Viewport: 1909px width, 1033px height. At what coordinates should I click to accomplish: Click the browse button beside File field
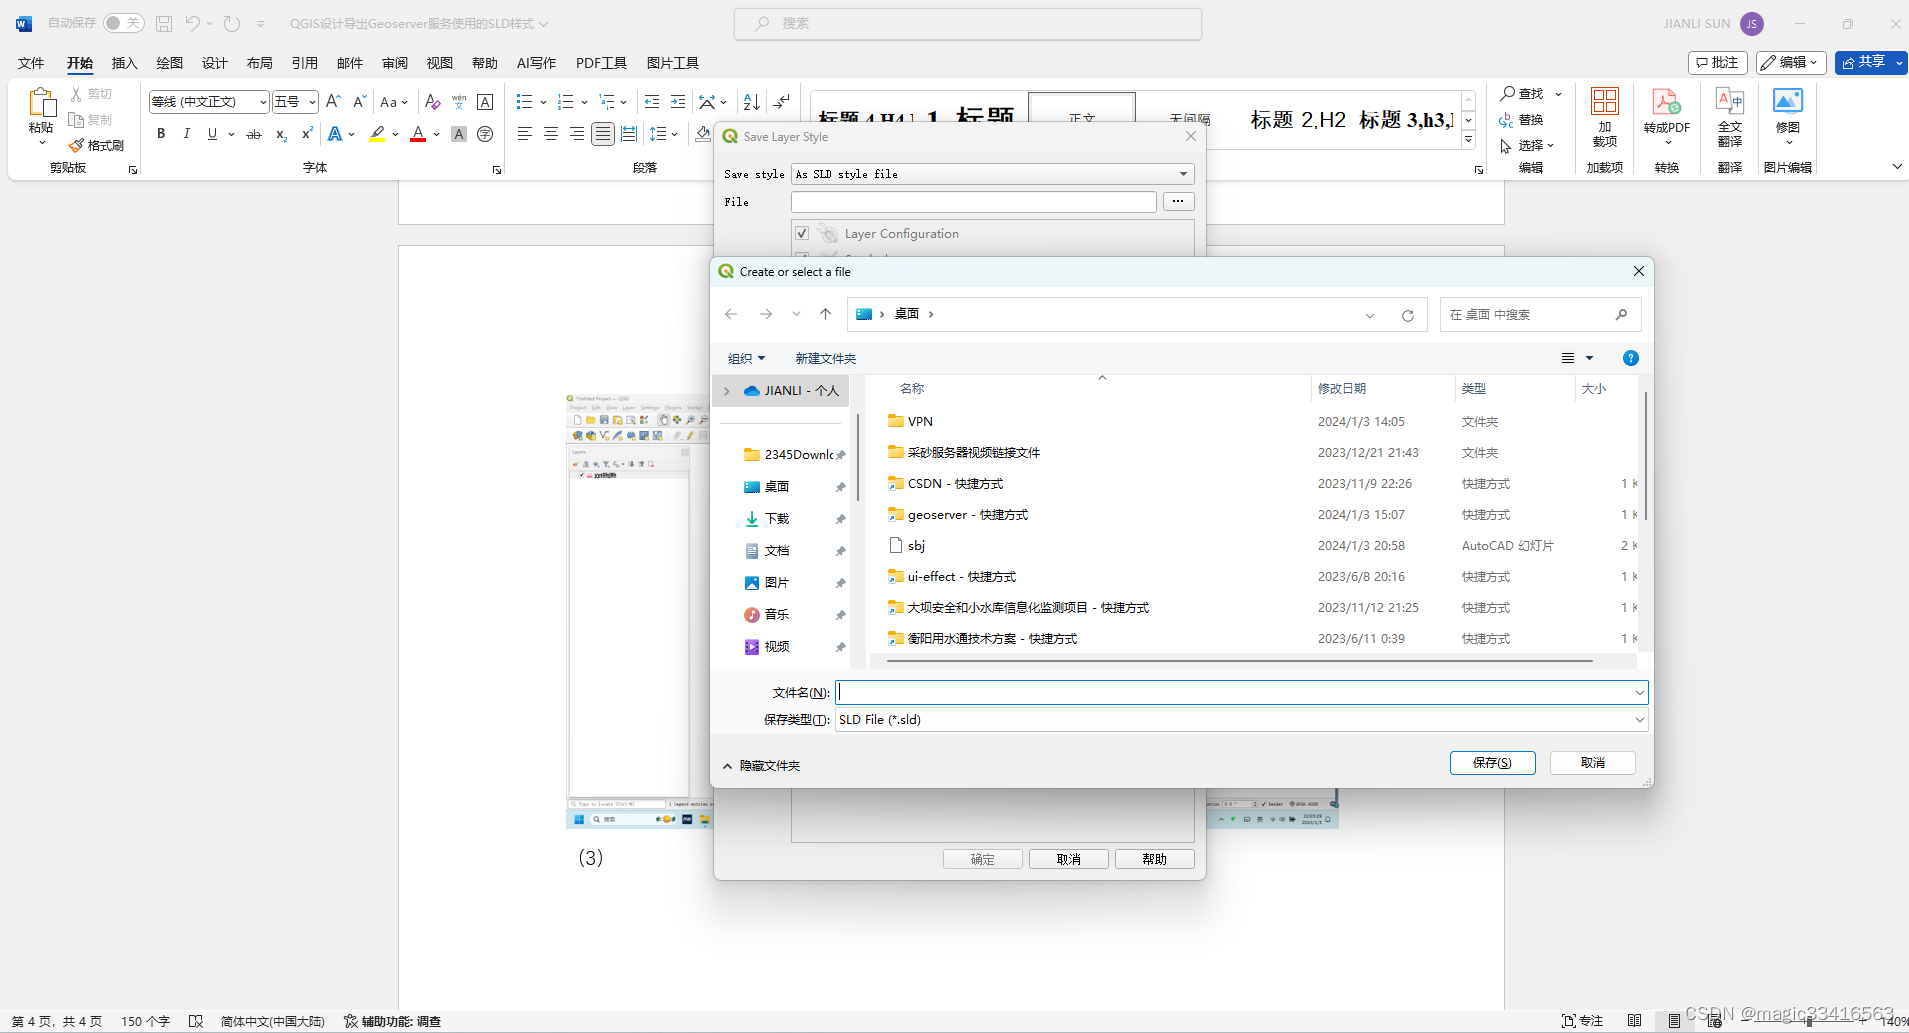coord(1179,202)
